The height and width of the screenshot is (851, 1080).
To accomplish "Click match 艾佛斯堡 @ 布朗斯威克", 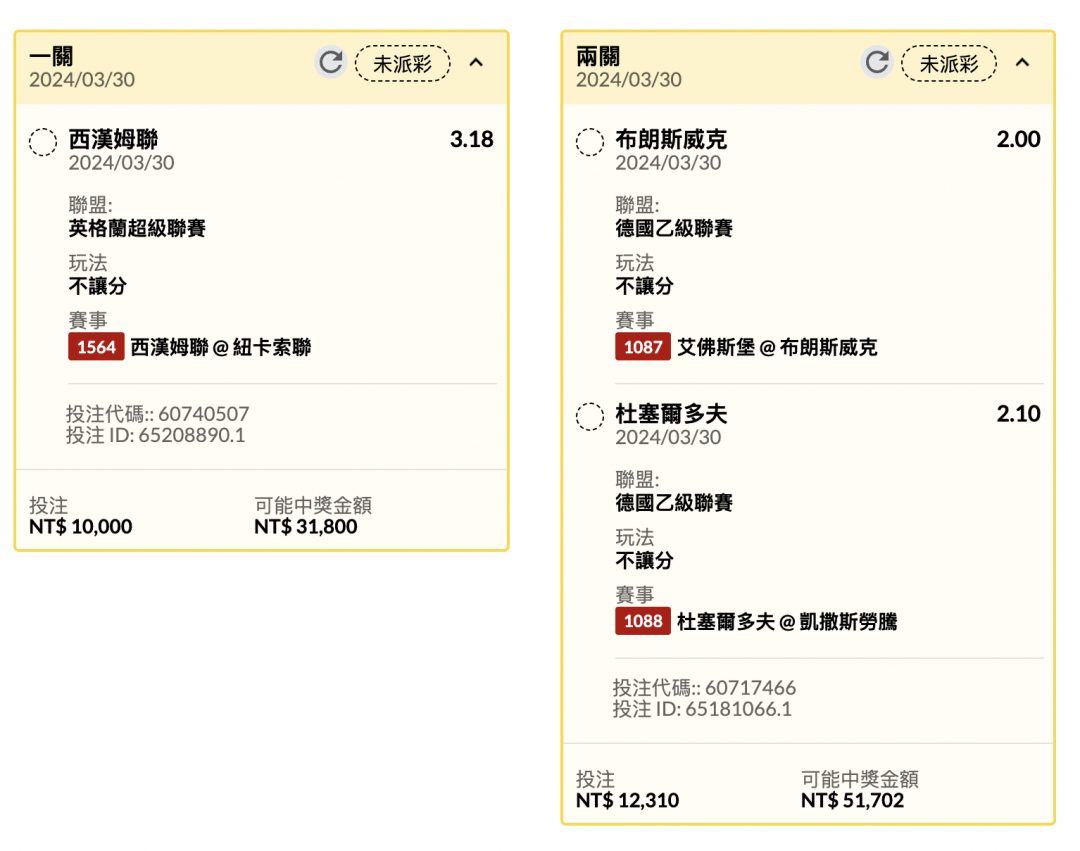I will tap(778, 347).
